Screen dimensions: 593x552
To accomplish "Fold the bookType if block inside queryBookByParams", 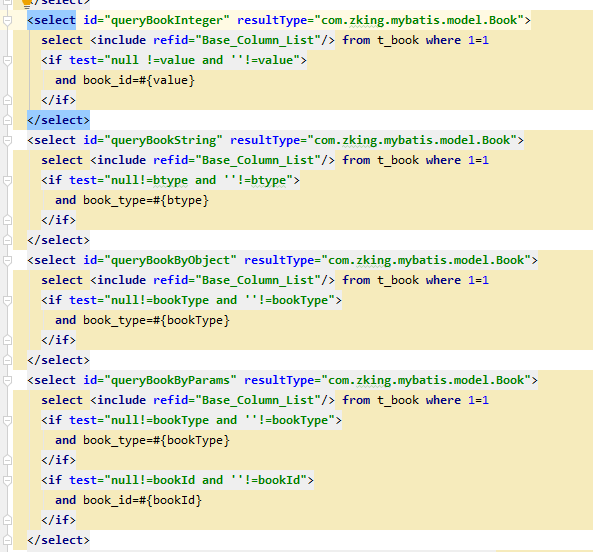I will click(x=7, y=420).
